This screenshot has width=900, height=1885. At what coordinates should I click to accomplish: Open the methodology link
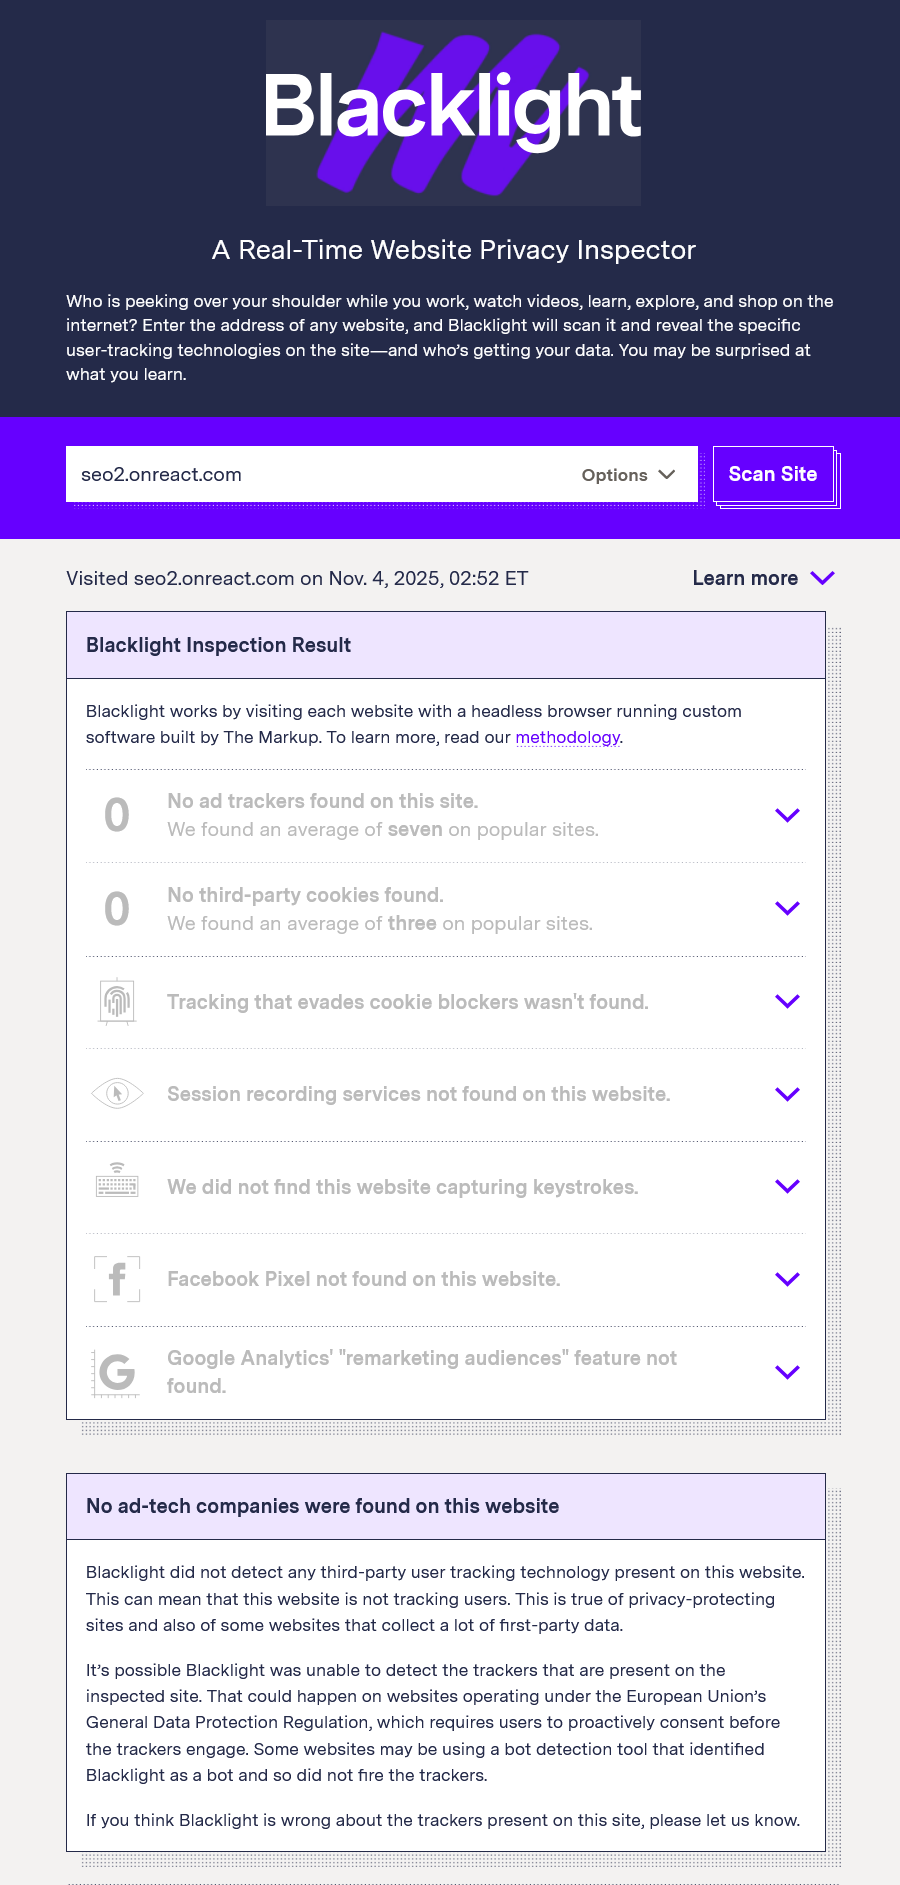pos(567,737)
